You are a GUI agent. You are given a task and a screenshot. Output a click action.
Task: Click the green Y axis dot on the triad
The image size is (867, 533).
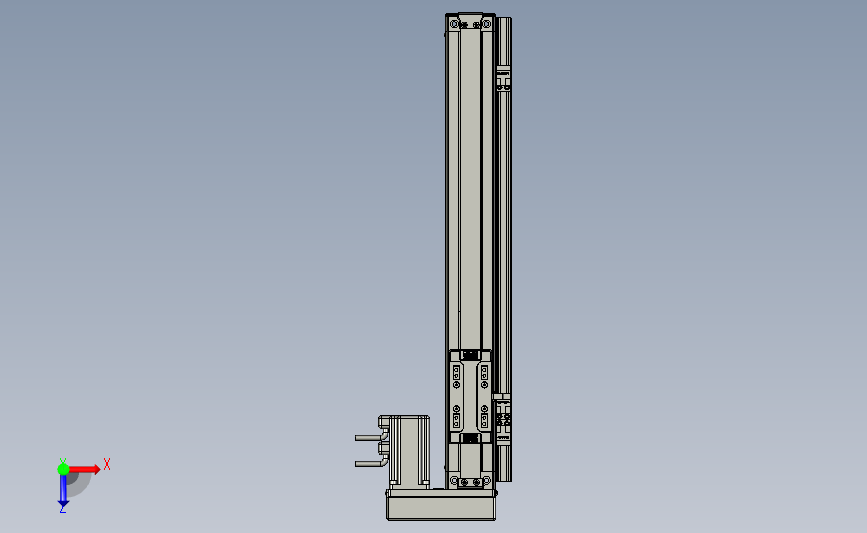coord(63,469)
